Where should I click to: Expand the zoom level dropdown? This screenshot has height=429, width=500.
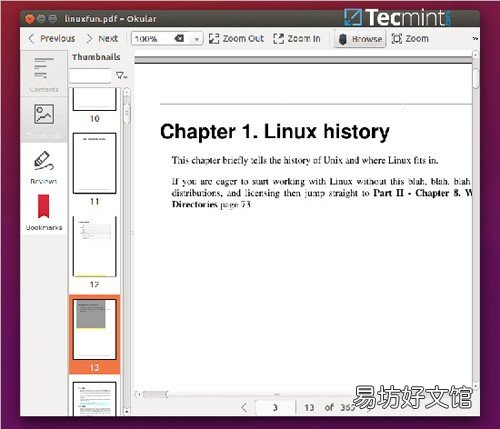pos(197,39)
